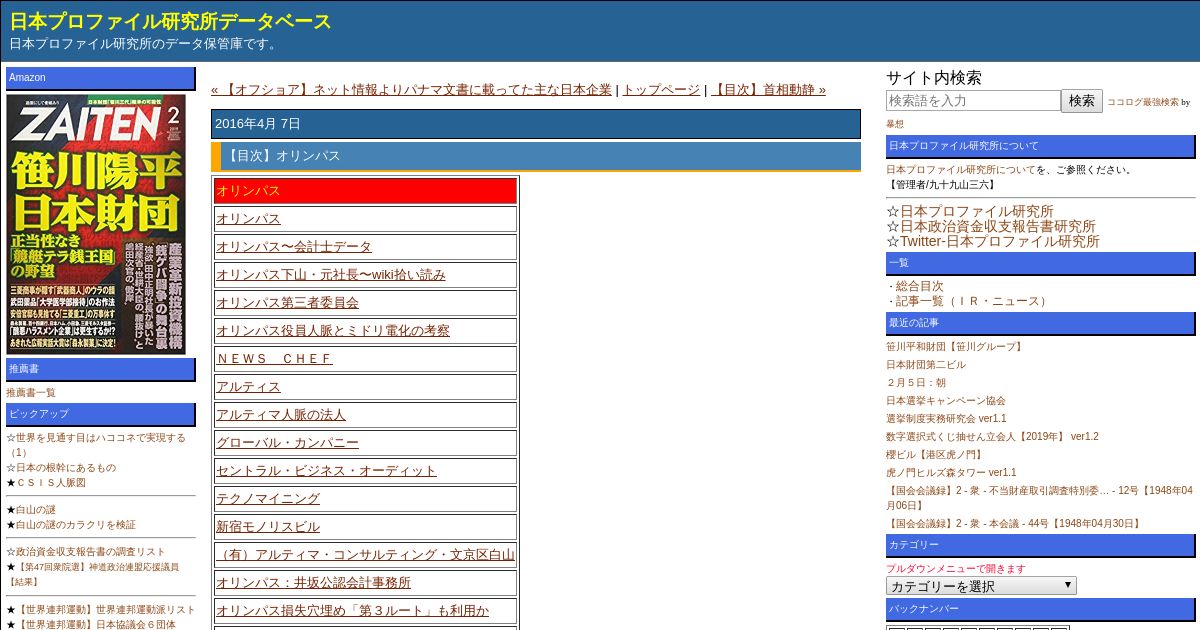Go to previous article about オフショア パナマ文書
Image resolution: width=1200 pixels, height=630 pixels.
pyautogui.click(x=411, y=89)
